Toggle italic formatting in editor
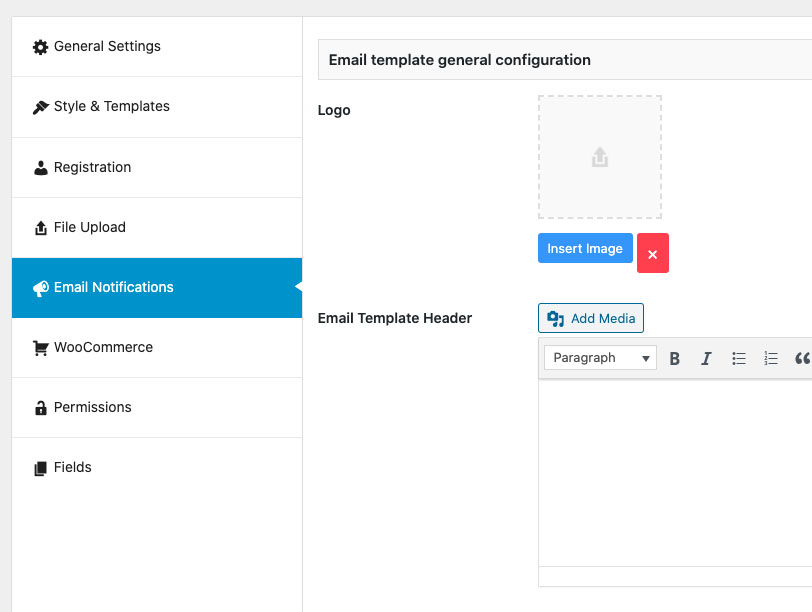 [x=706, y=358]
